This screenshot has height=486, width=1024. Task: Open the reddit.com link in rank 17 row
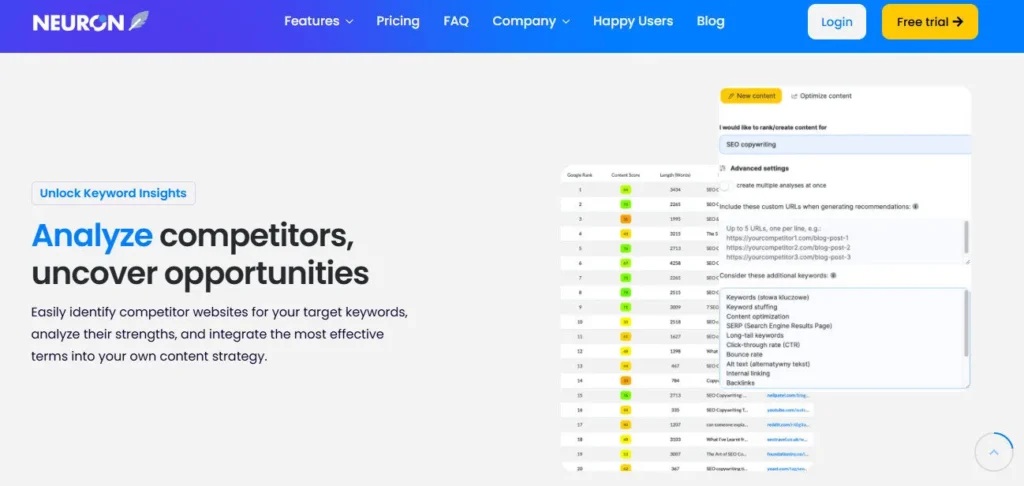788,425
